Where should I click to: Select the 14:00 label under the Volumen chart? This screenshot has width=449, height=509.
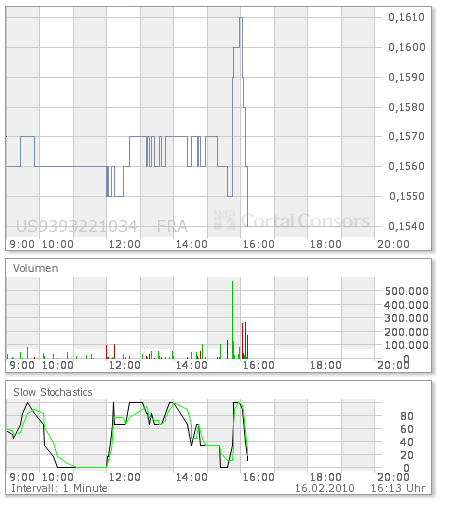[x=192, y=365]
